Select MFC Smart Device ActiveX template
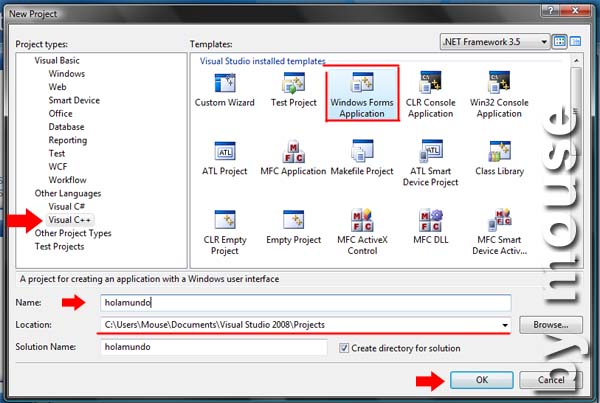The image size is (600, 403). [499, 232]
